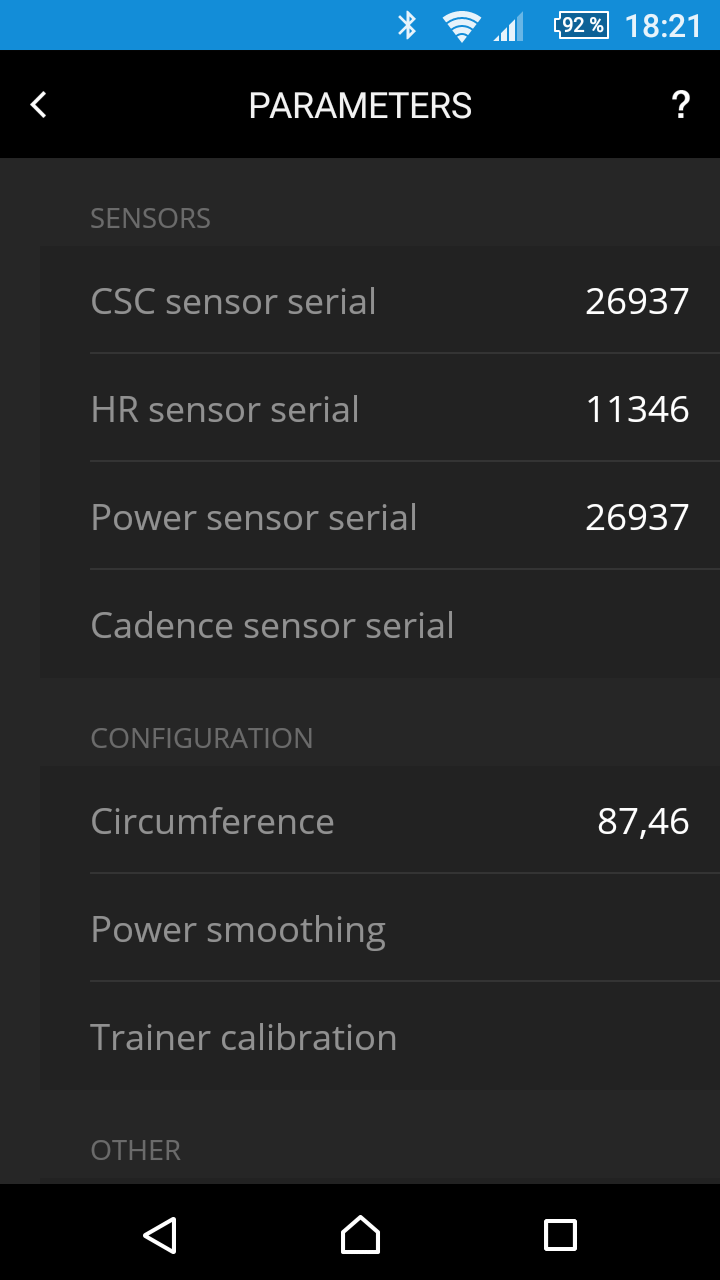Edit the Circumference setting

(x=212, y=821)
